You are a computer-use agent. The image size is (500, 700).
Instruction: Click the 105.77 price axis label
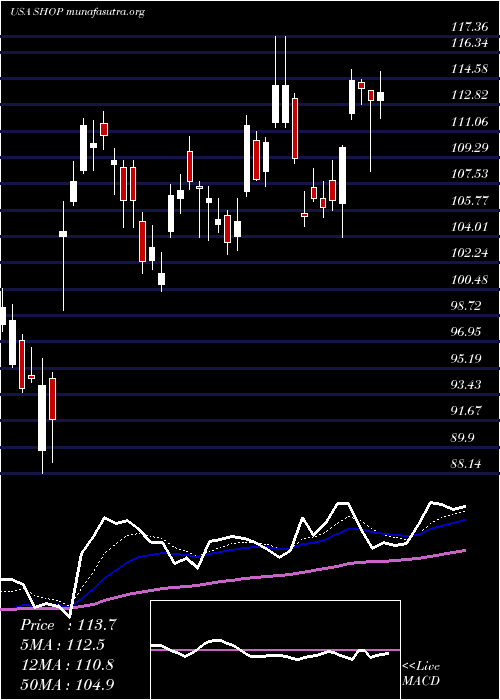pos(470,201)
